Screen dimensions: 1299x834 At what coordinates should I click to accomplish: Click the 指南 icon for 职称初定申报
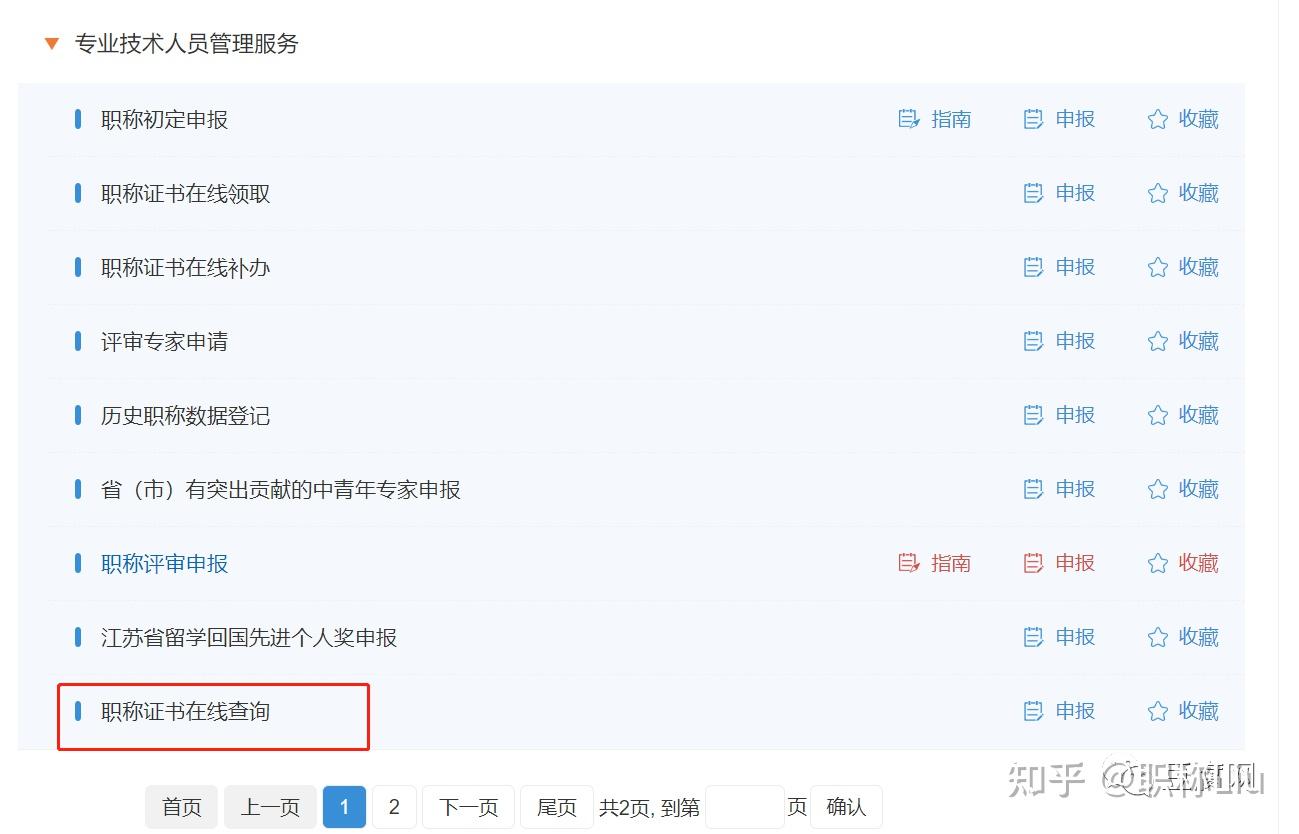(x=909, y=119)
